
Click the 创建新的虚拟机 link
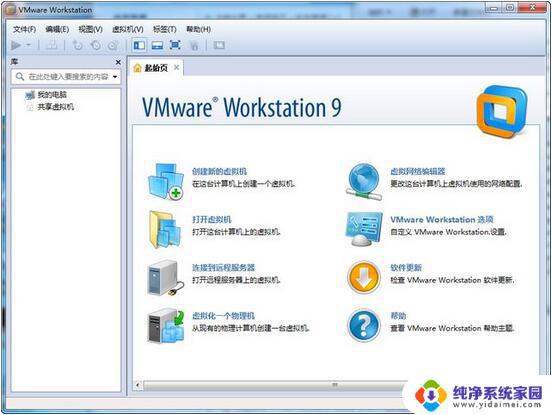pos(219,171)
